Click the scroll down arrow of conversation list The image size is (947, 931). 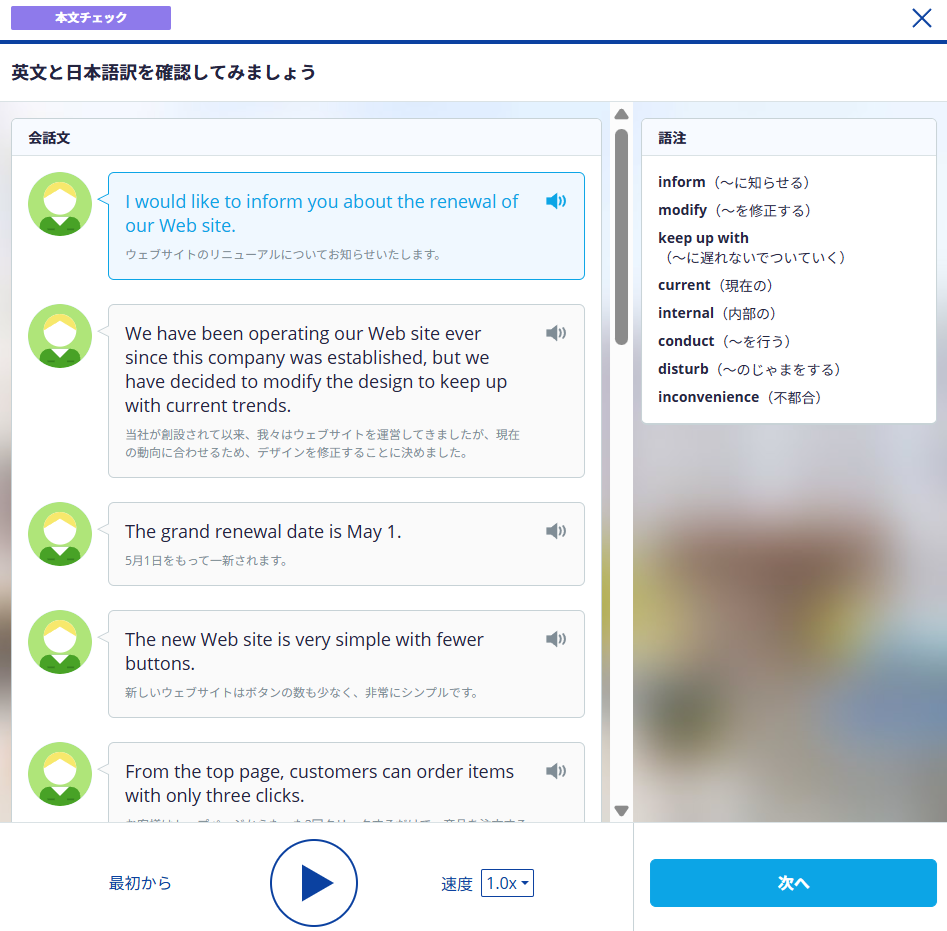click(x=621, y=811)
